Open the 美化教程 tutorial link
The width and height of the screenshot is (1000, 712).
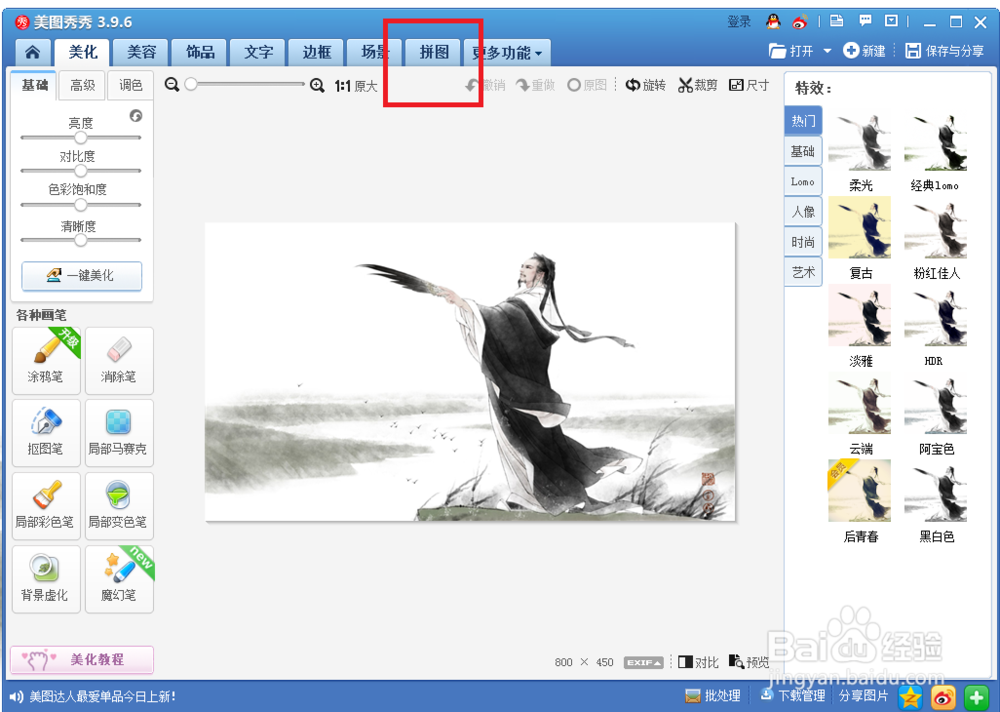(82, 660)
